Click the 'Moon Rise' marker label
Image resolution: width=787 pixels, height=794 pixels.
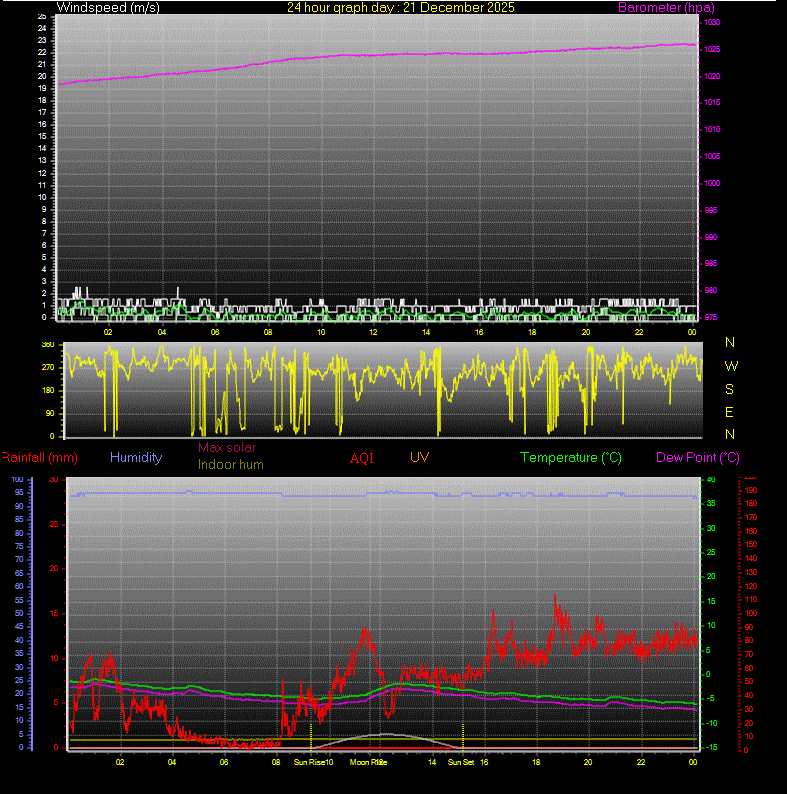[368, 762]
